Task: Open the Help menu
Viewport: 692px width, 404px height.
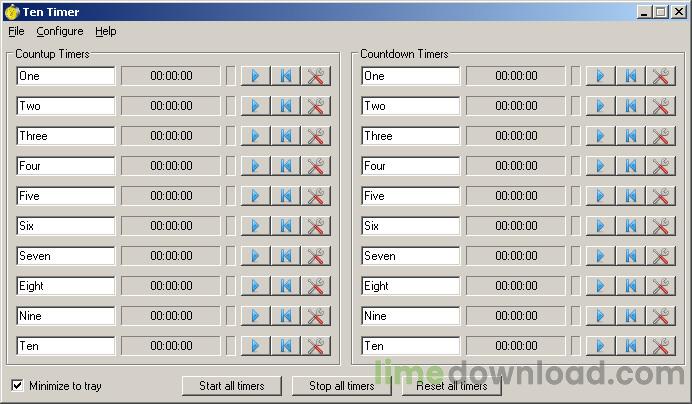Action: pos(106,31)
